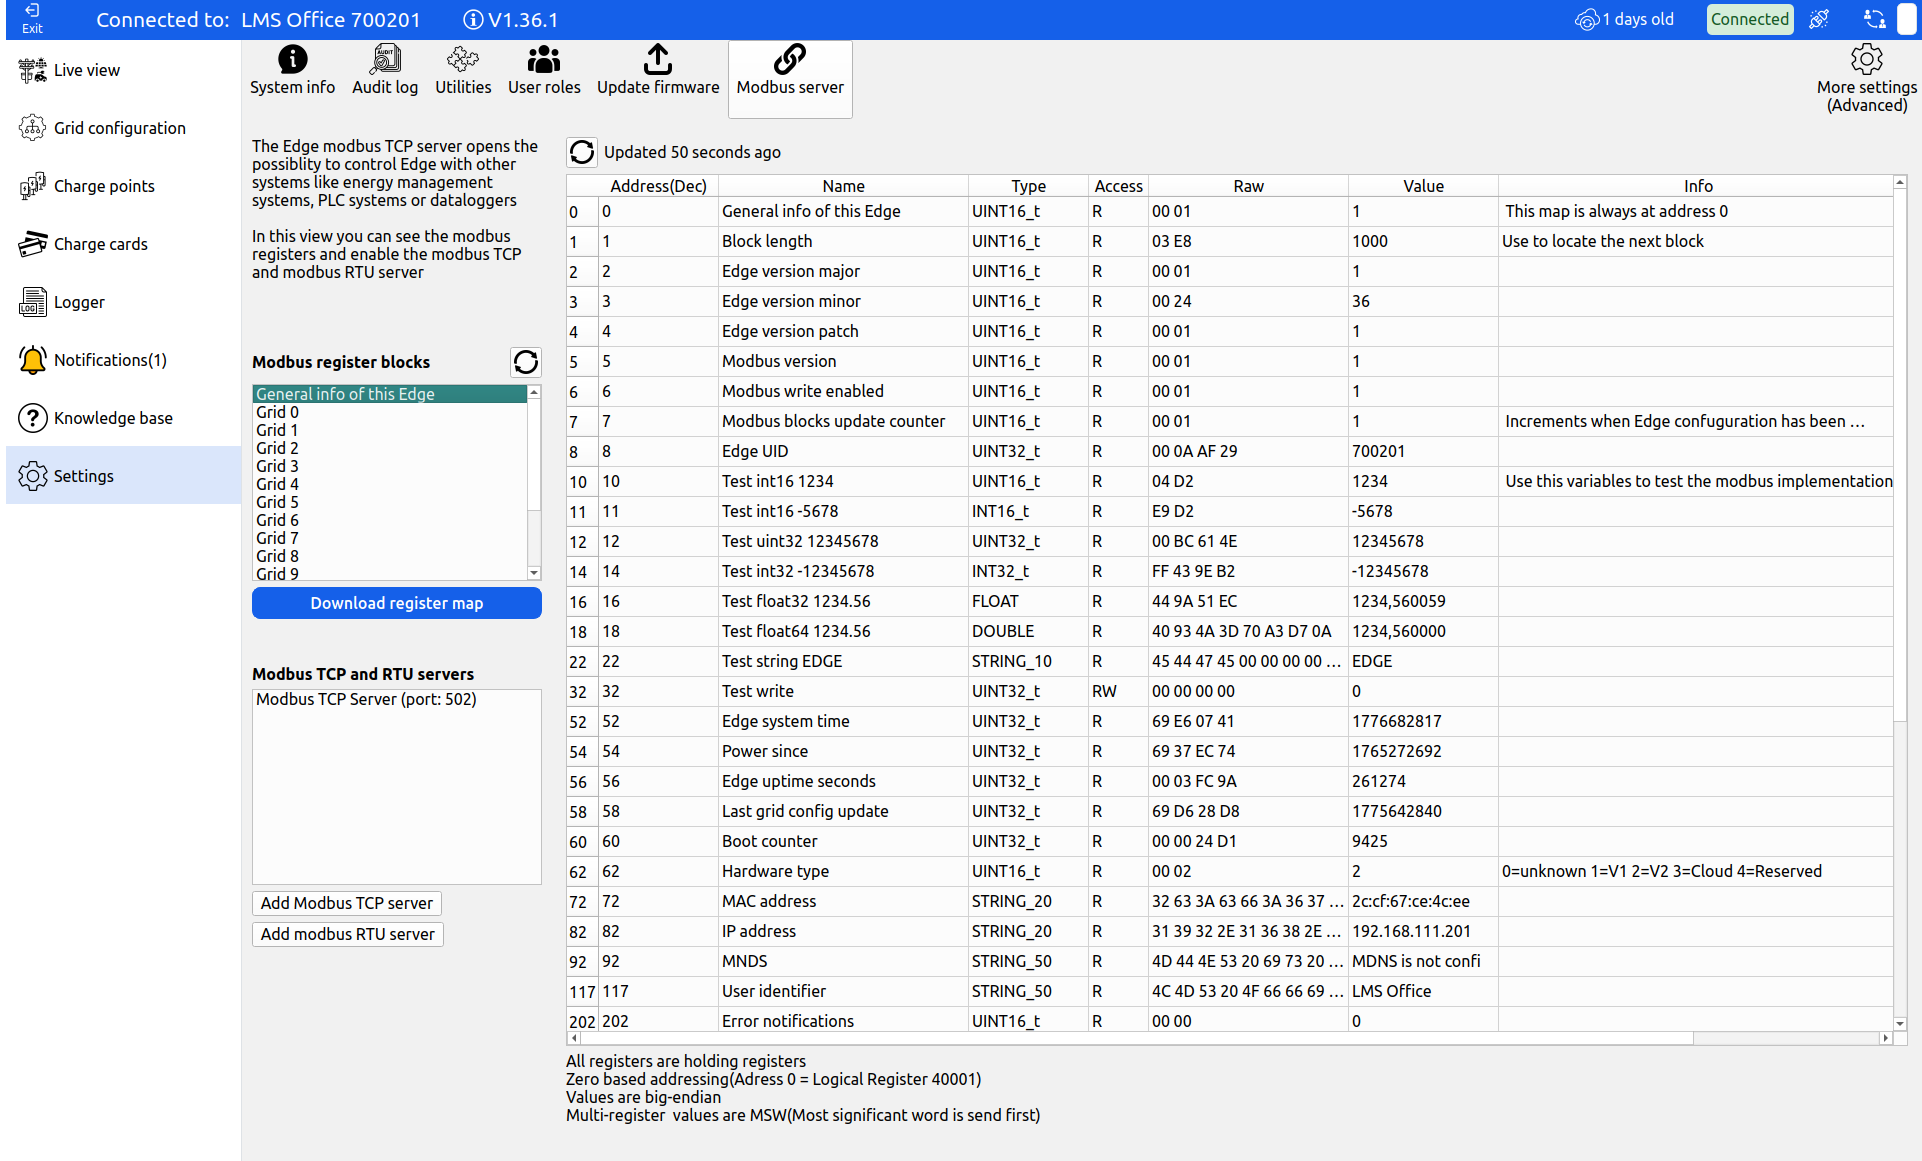Open Update firmware tab
This screenshot has height=1161, width=1922.
658,71
